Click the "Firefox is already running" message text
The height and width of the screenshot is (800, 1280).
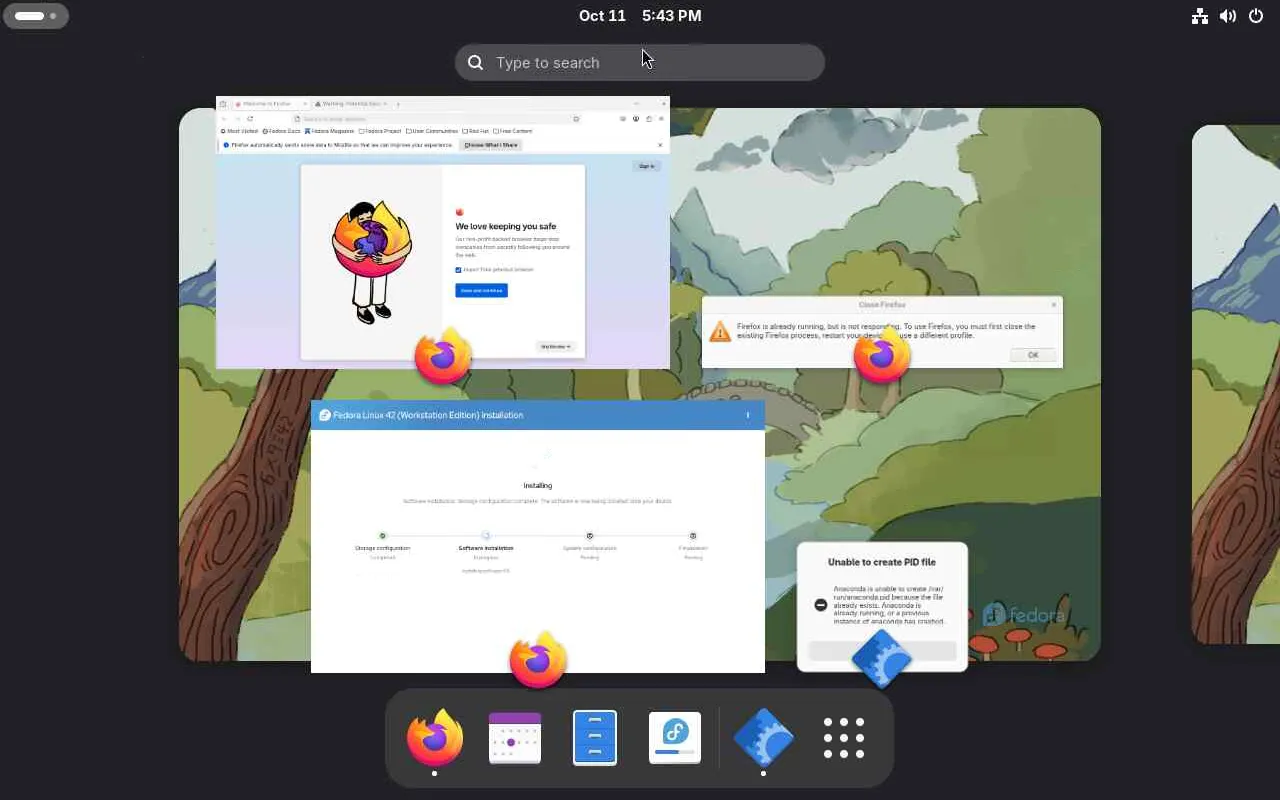point(885,331)
